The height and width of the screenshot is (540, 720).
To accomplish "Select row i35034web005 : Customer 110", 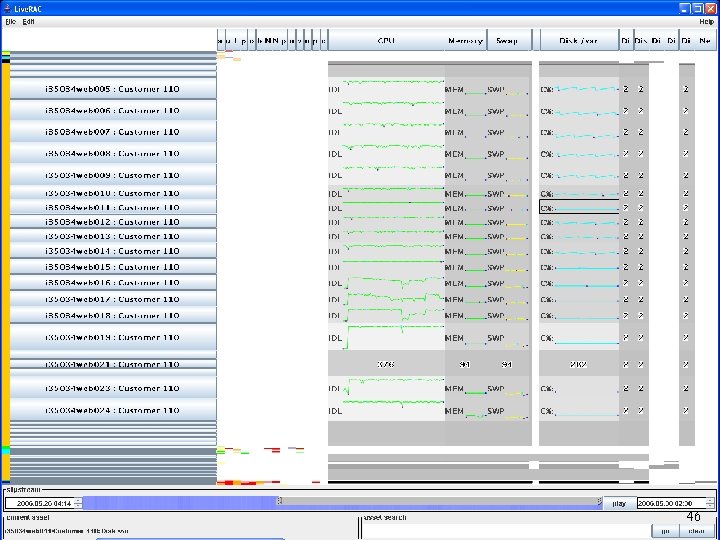I will 113,89.
